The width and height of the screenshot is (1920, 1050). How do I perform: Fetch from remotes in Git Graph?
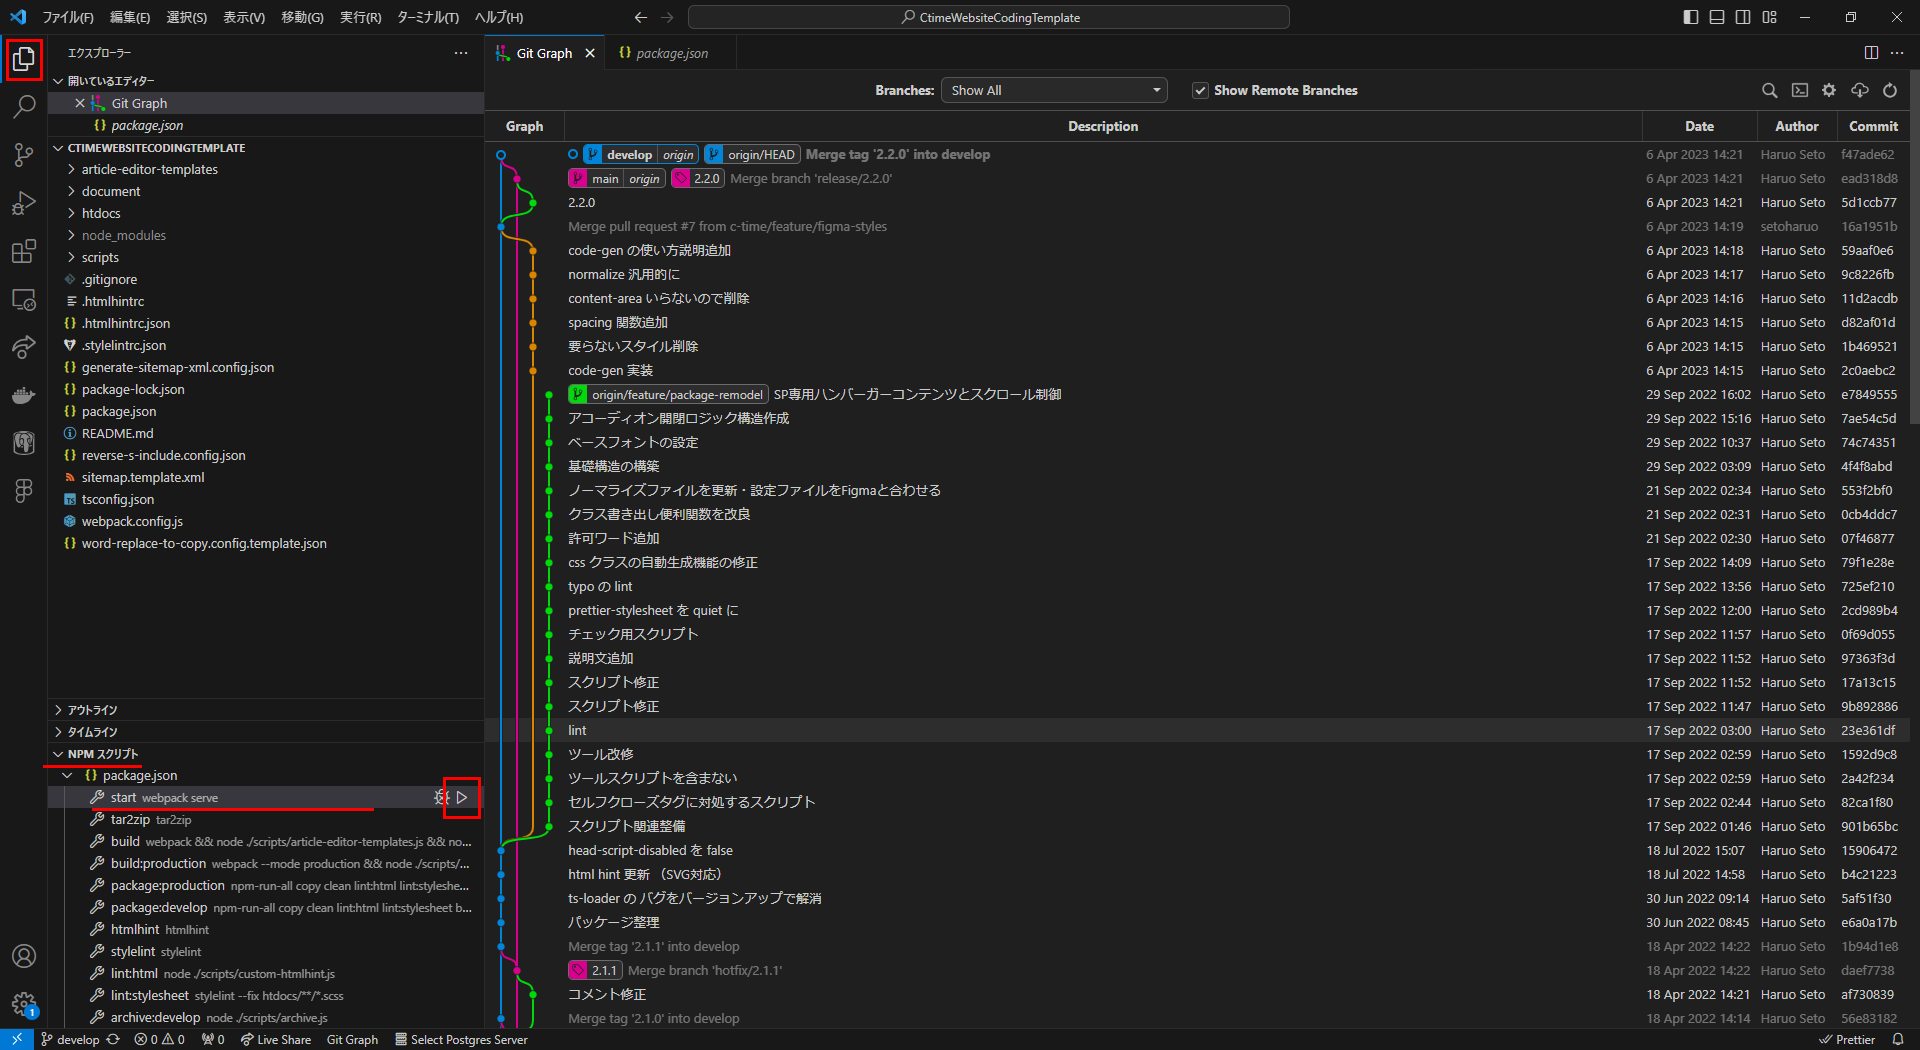coord(1860,91)
